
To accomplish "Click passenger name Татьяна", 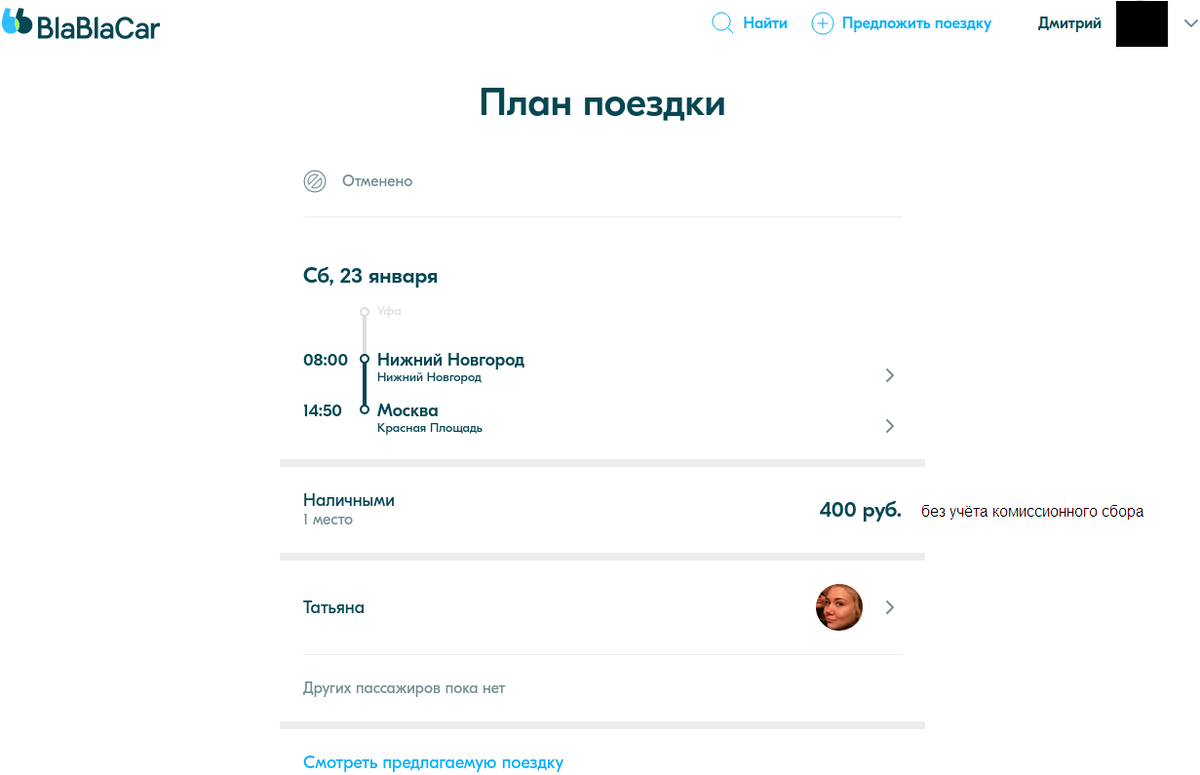I will [331, 607].
